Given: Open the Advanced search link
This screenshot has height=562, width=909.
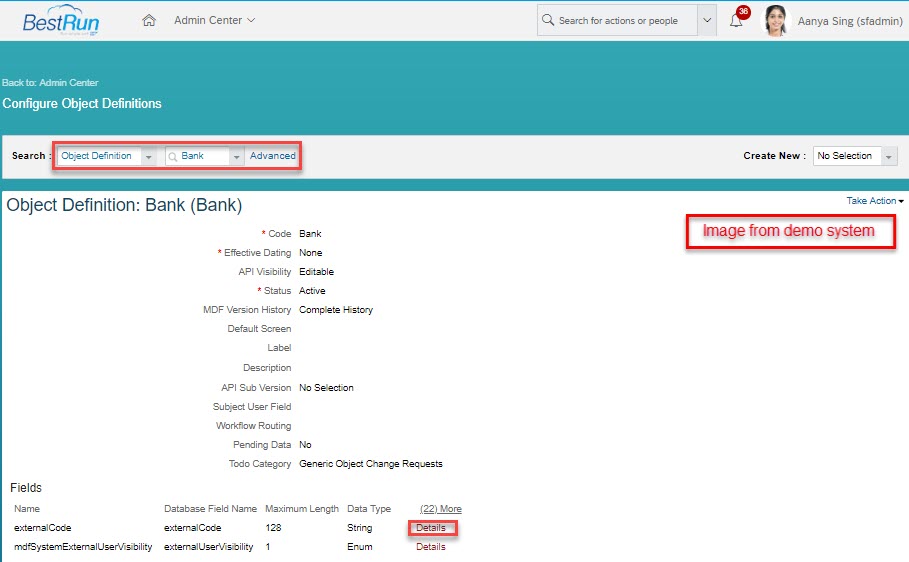Looking at the screenshot, I should click(x=272, y=155).
